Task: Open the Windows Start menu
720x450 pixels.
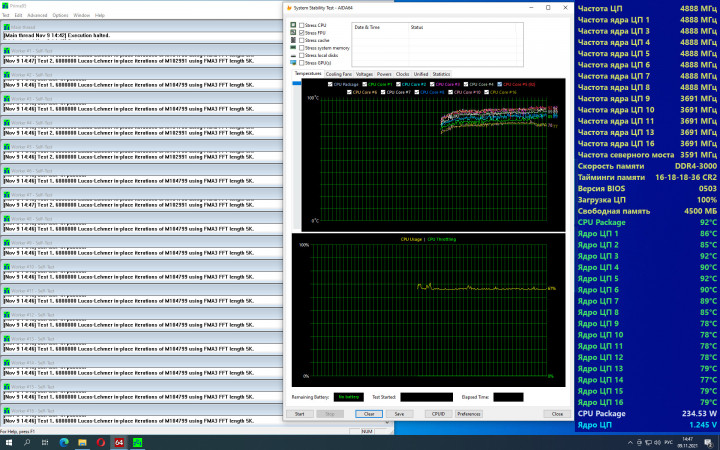Action: pyautogui.click(x=9, y=443)
